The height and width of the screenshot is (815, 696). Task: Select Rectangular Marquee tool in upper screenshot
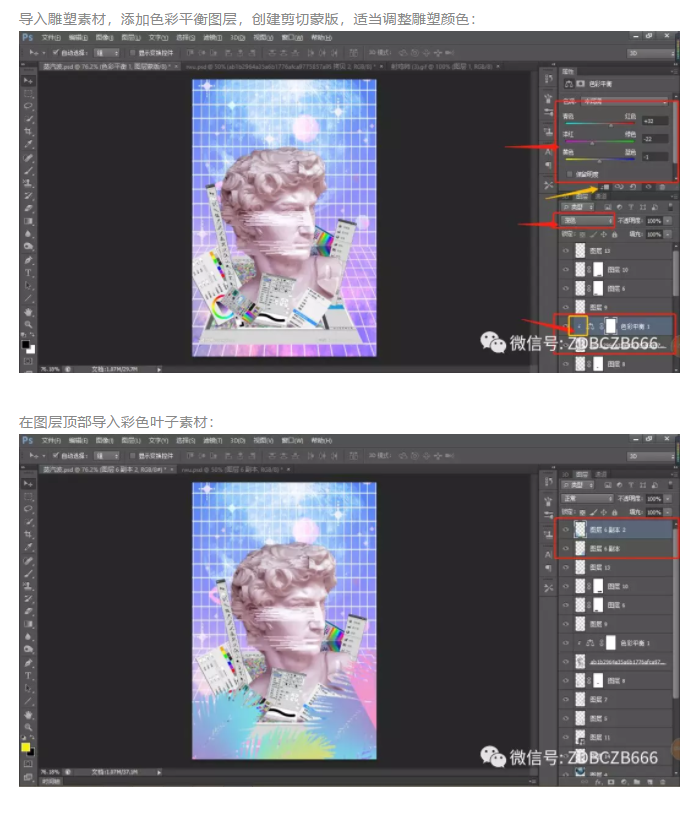point(28,94)
